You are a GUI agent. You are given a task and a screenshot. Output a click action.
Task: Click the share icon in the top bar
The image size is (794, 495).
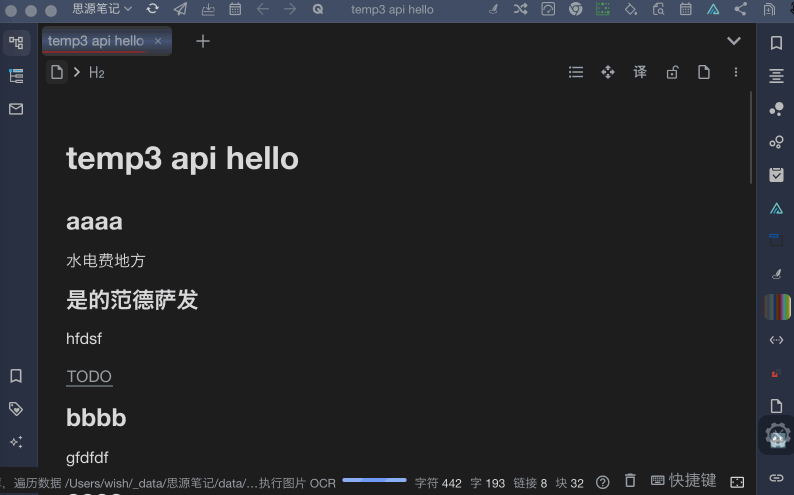tap(740, 9)
